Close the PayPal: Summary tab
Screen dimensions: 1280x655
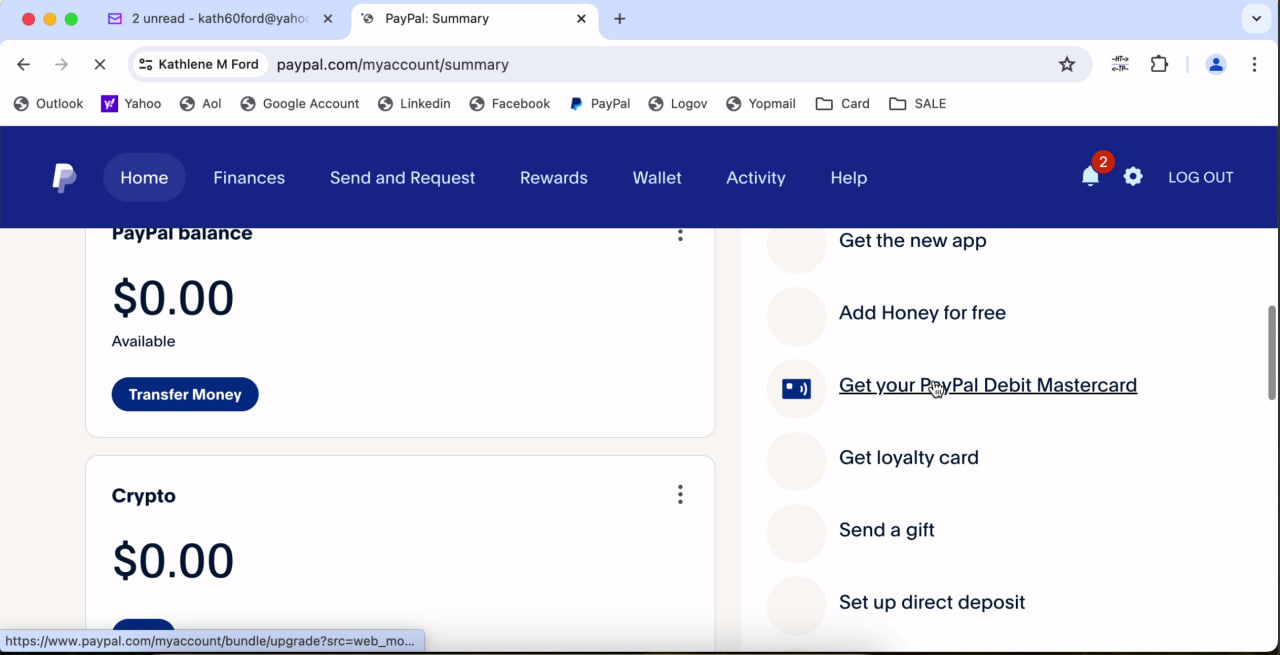coord(581,19)
